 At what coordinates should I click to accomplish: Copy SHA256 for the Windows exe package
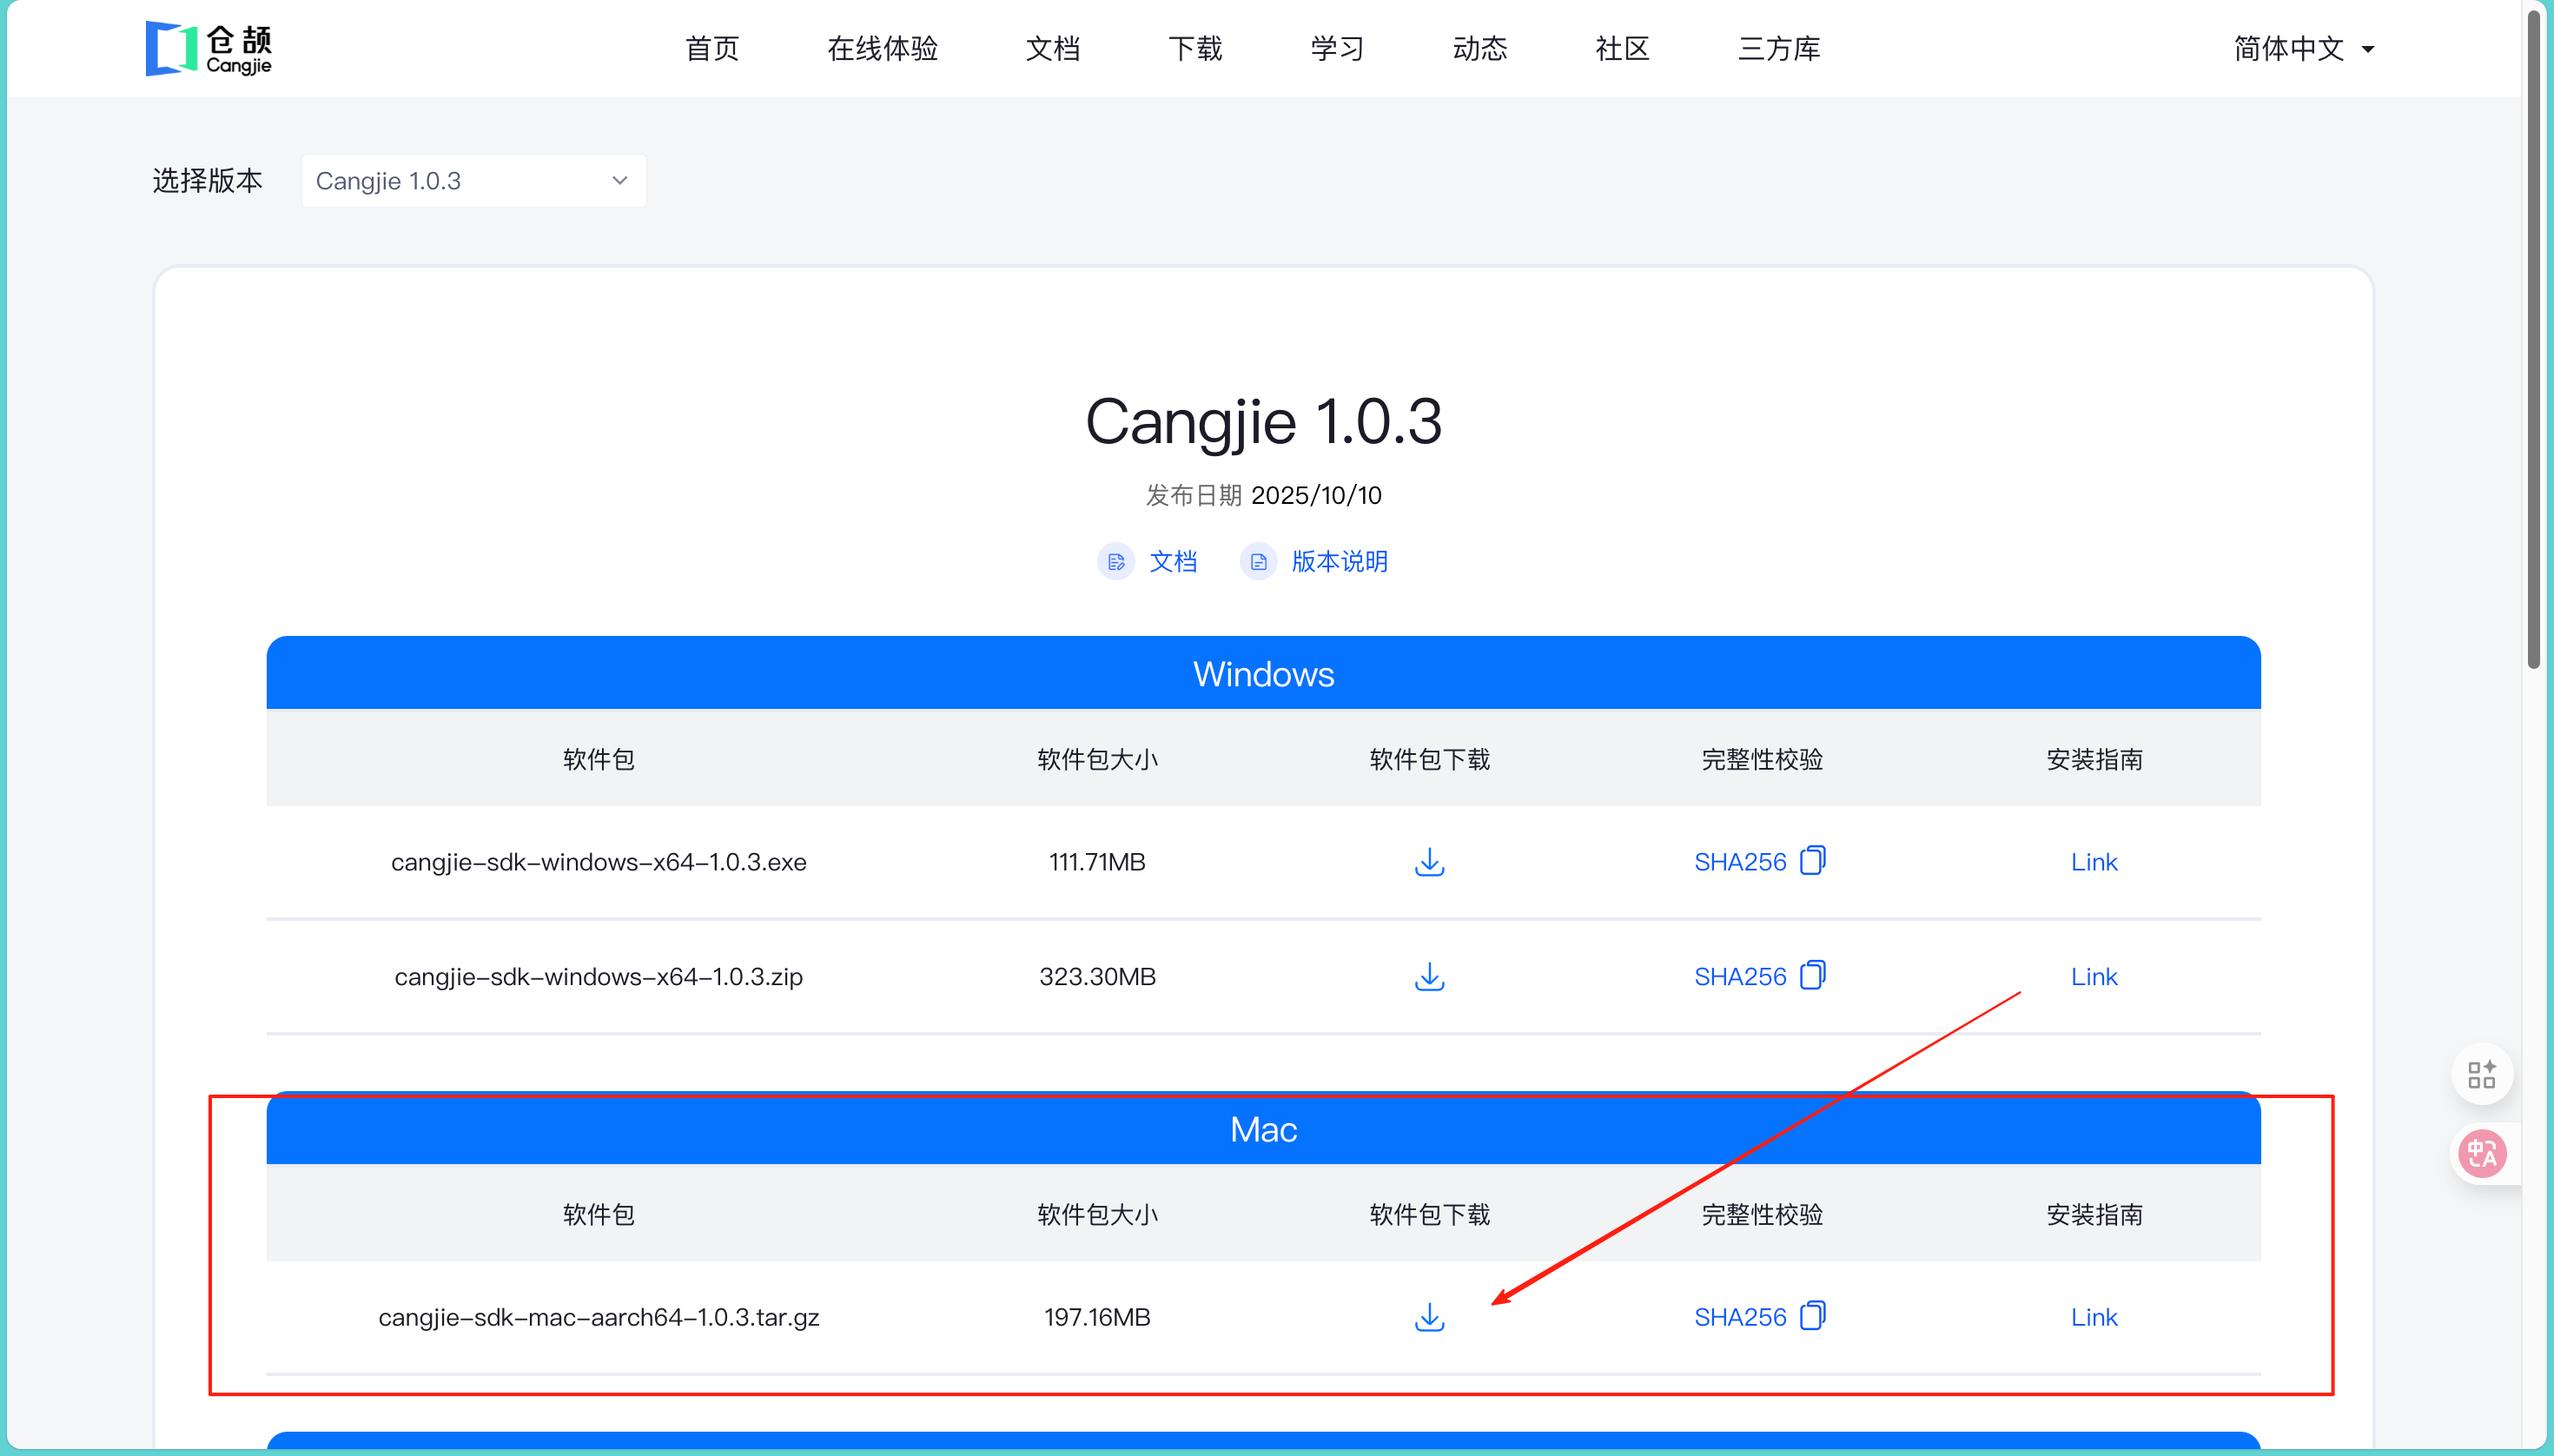pos(1812,861)
